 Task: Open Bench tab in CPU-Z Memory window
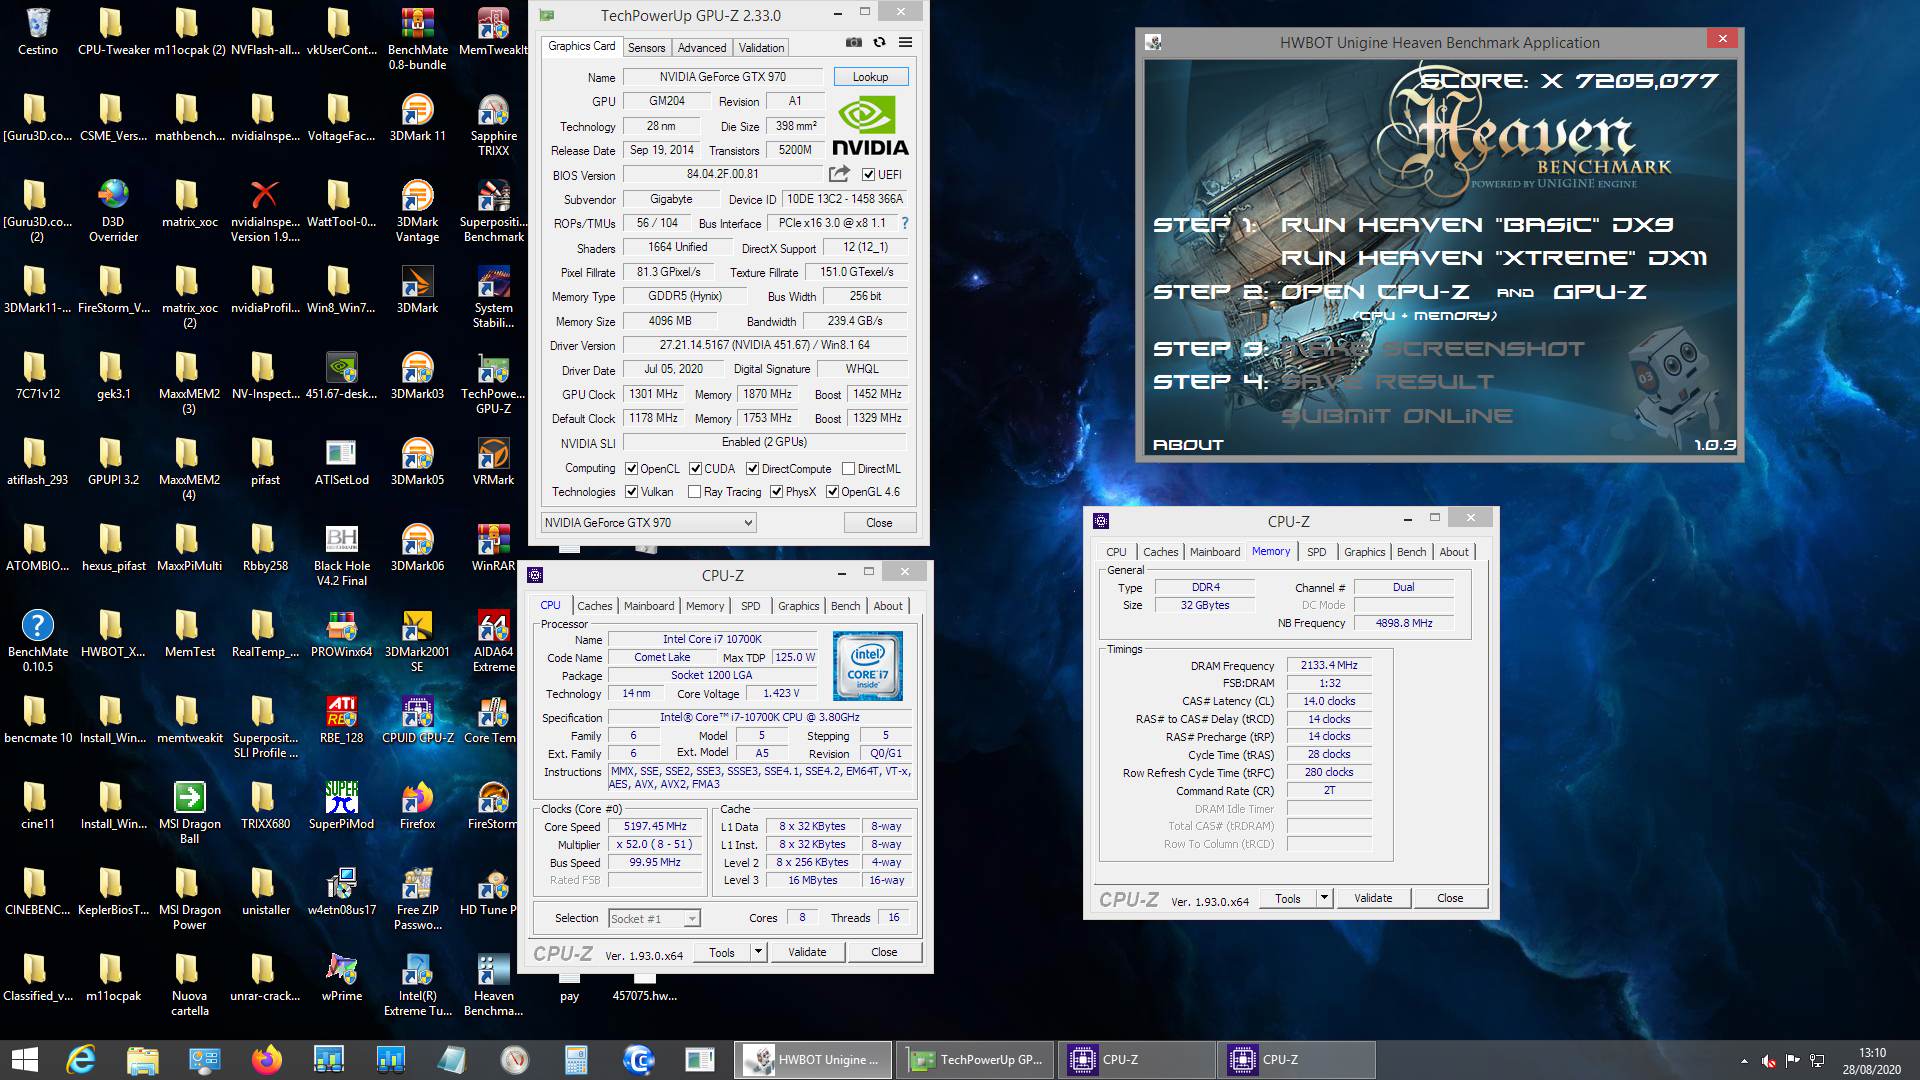(1412, 552)
